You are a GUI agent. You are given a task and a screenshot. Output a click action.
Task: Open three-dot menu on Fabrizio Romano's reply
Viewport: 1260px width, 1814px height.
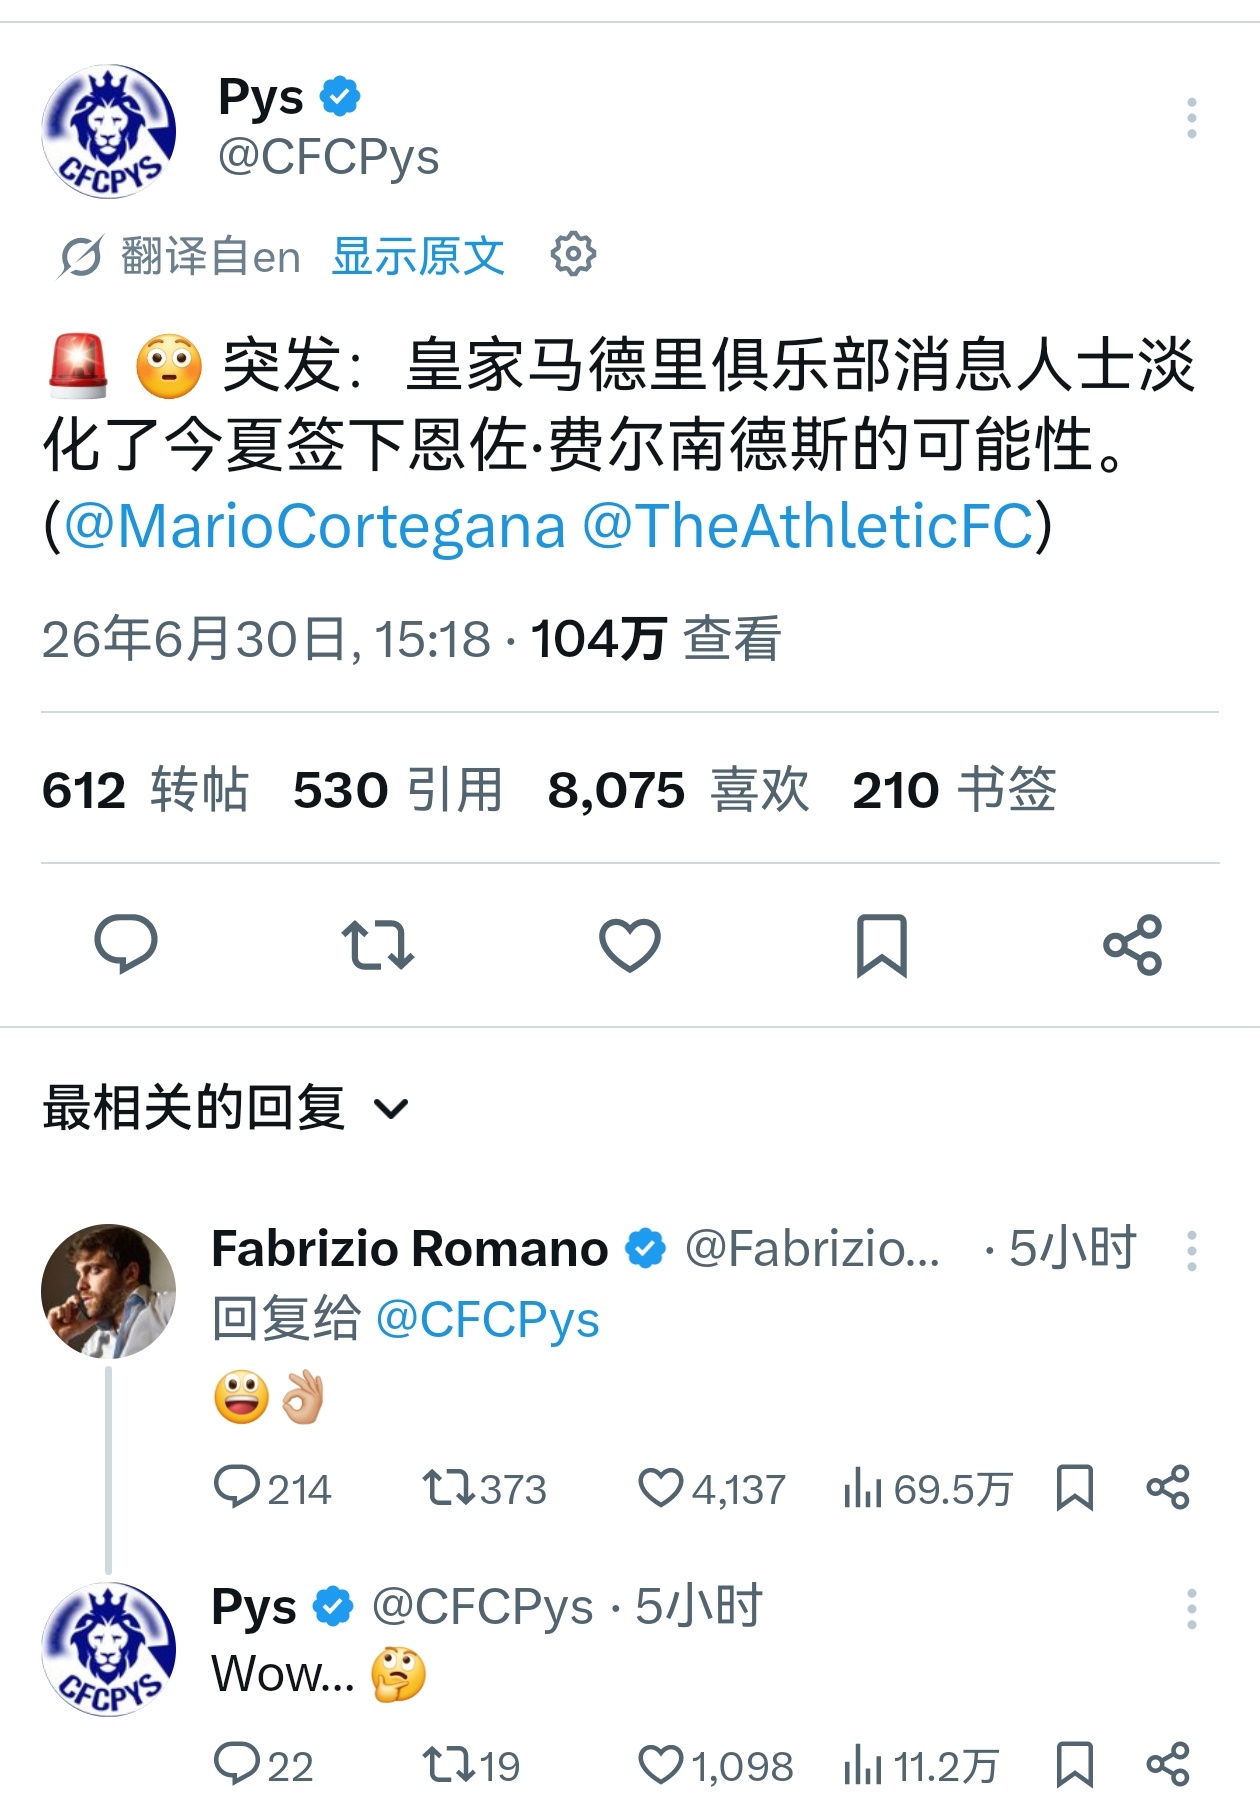coord(1191,1251)
